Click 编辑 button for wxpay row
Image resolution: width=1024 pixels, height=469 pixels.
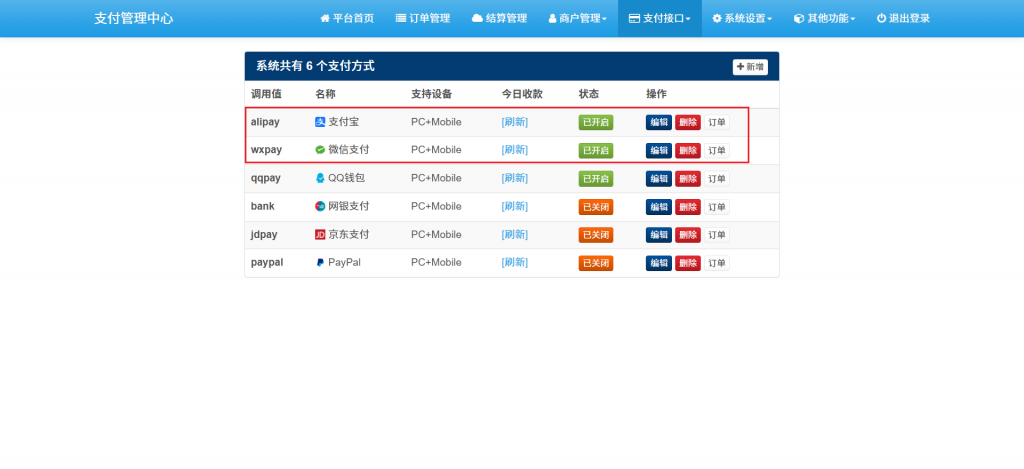pos(658,150)
